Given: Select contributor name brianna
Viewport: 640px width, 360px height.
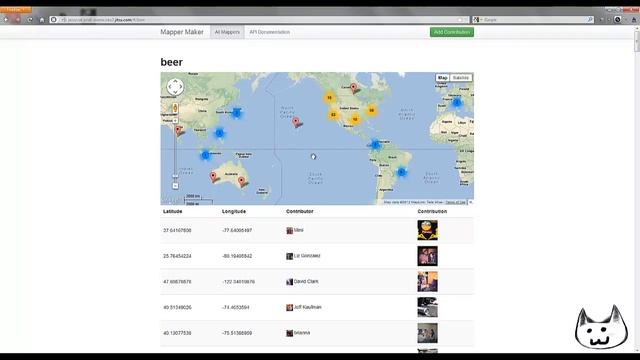Looking at the screenshot, I should (x=302, y=333).
